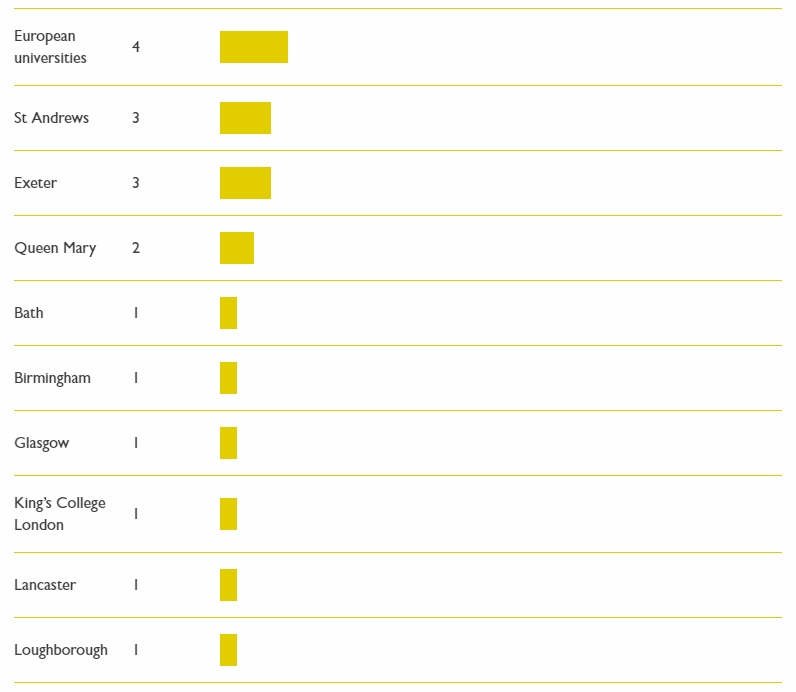Click the Exeter row yellow bar

[245, 183]
